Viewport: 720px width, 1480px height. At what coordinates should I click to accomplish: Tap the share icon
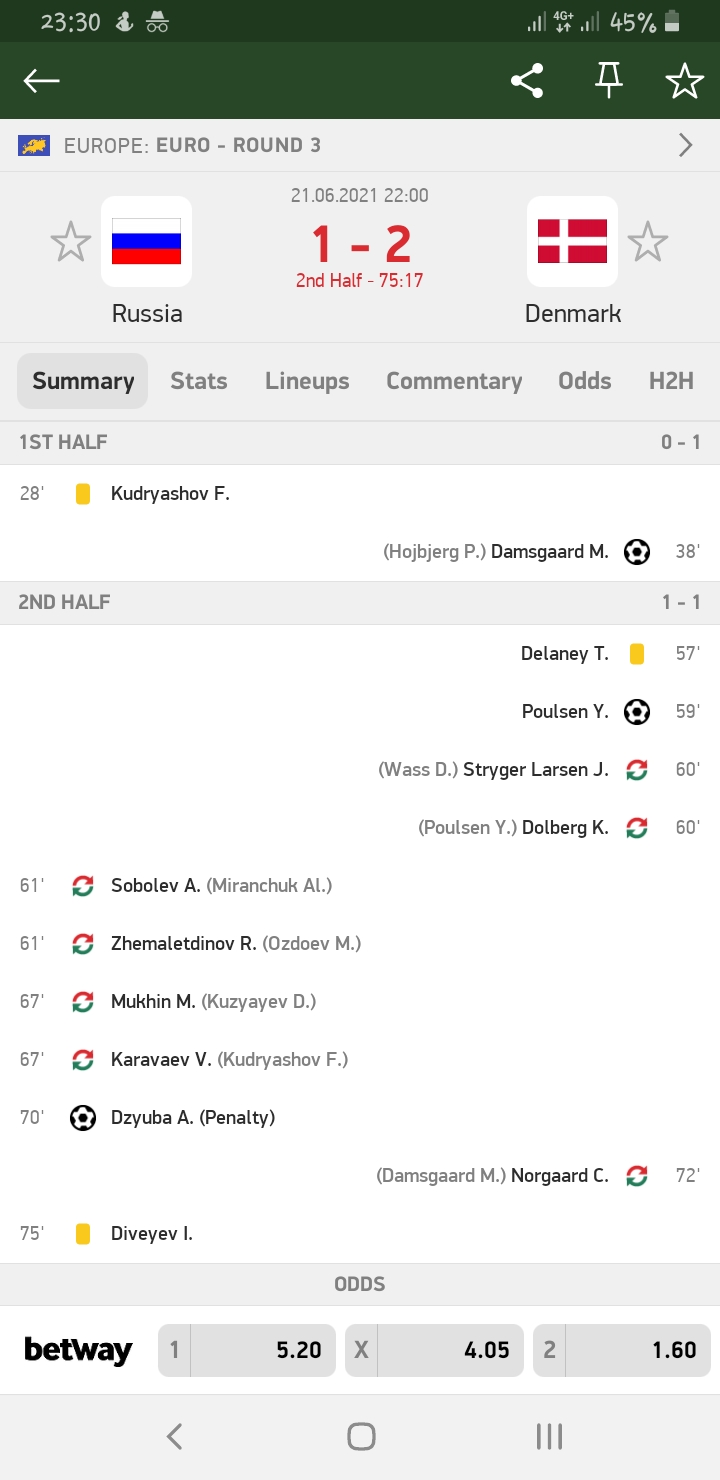coord(527,81)
